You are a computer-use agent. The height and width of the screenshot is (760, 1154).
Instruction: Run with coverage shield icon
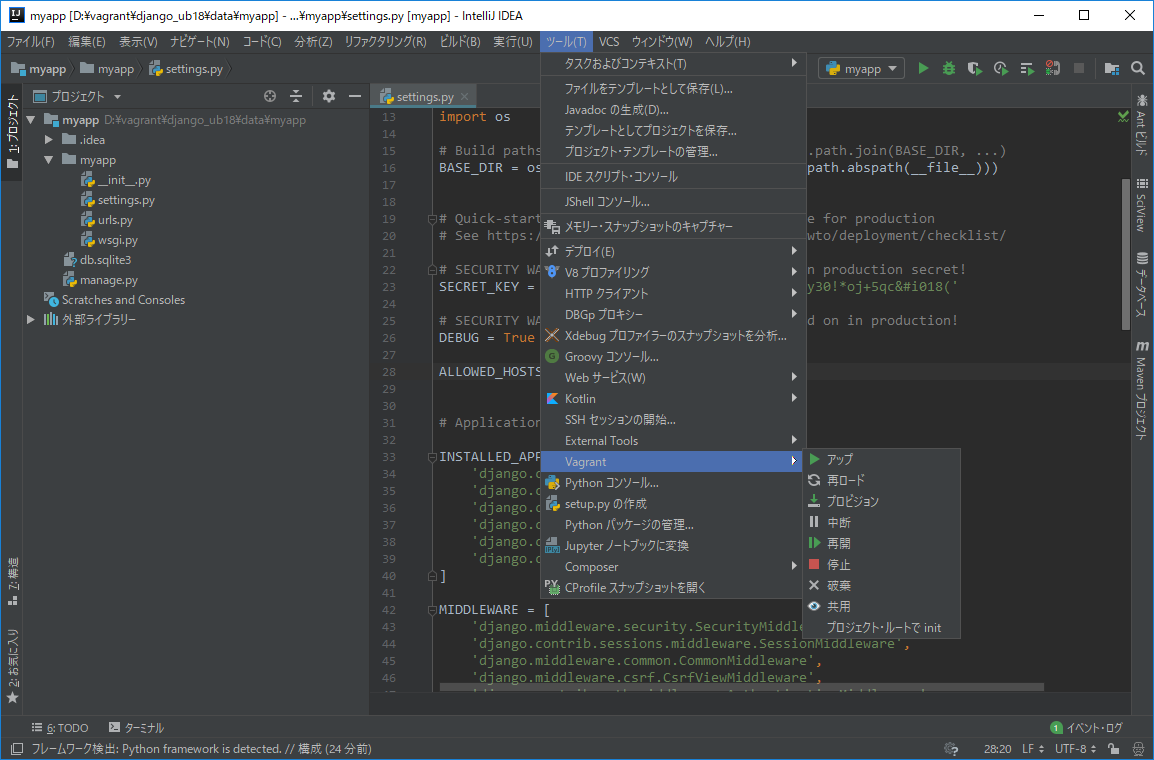pos(974,68)
